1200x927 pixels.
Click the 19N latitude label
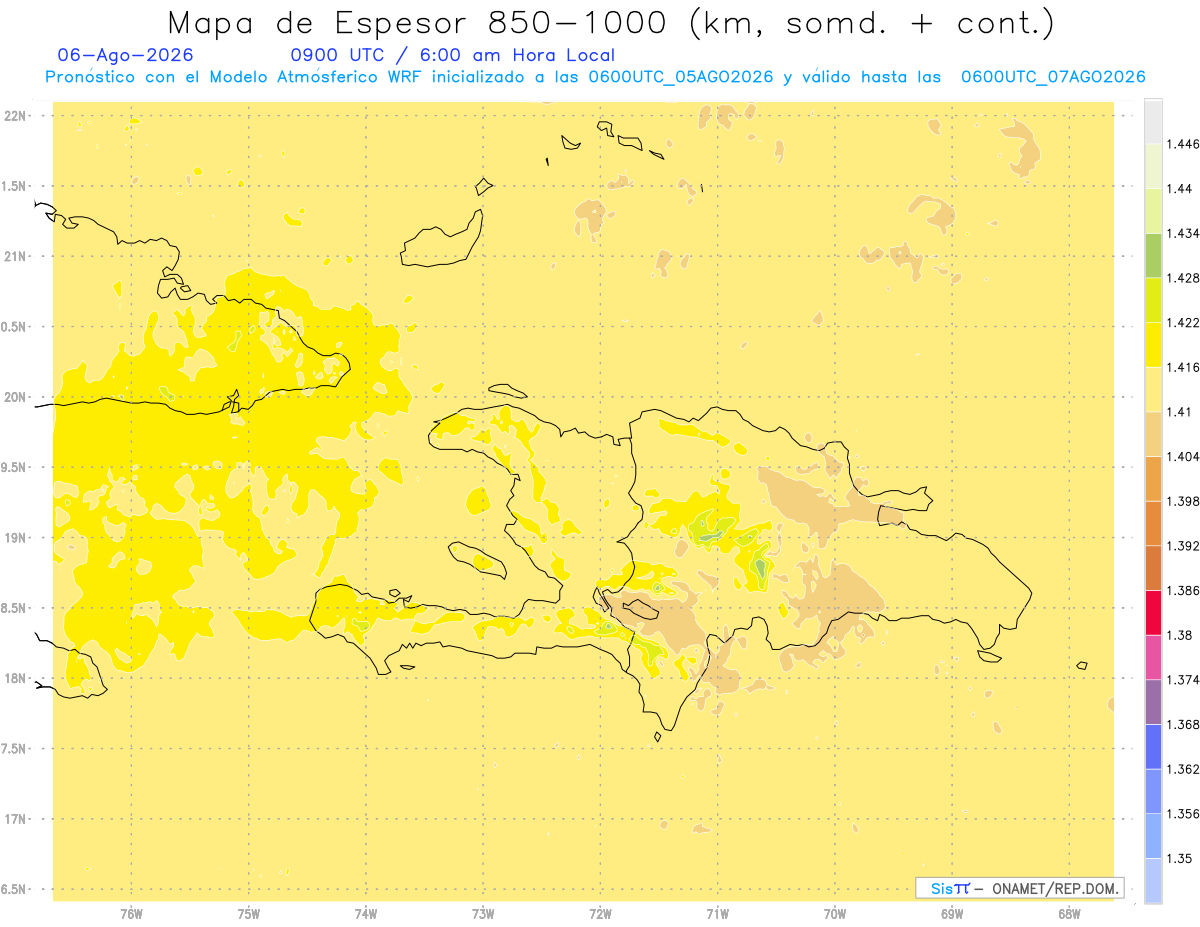(16, 538)
